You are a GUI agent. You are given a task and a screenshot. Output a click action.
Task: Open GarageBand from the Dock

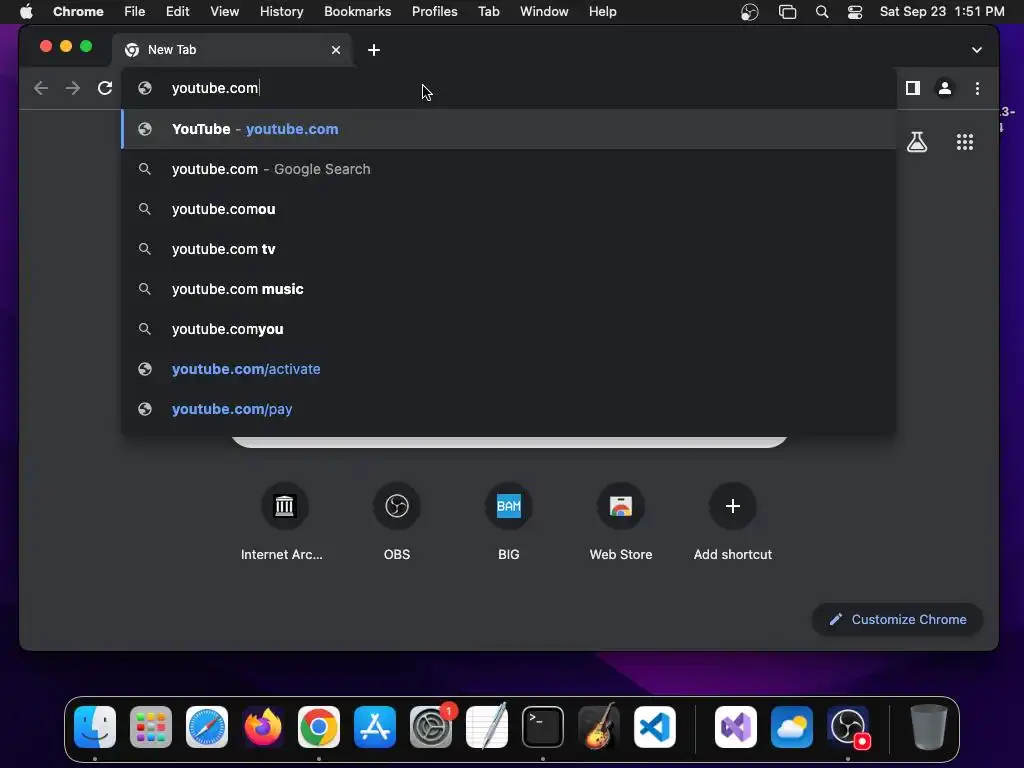tap(599, 727)
